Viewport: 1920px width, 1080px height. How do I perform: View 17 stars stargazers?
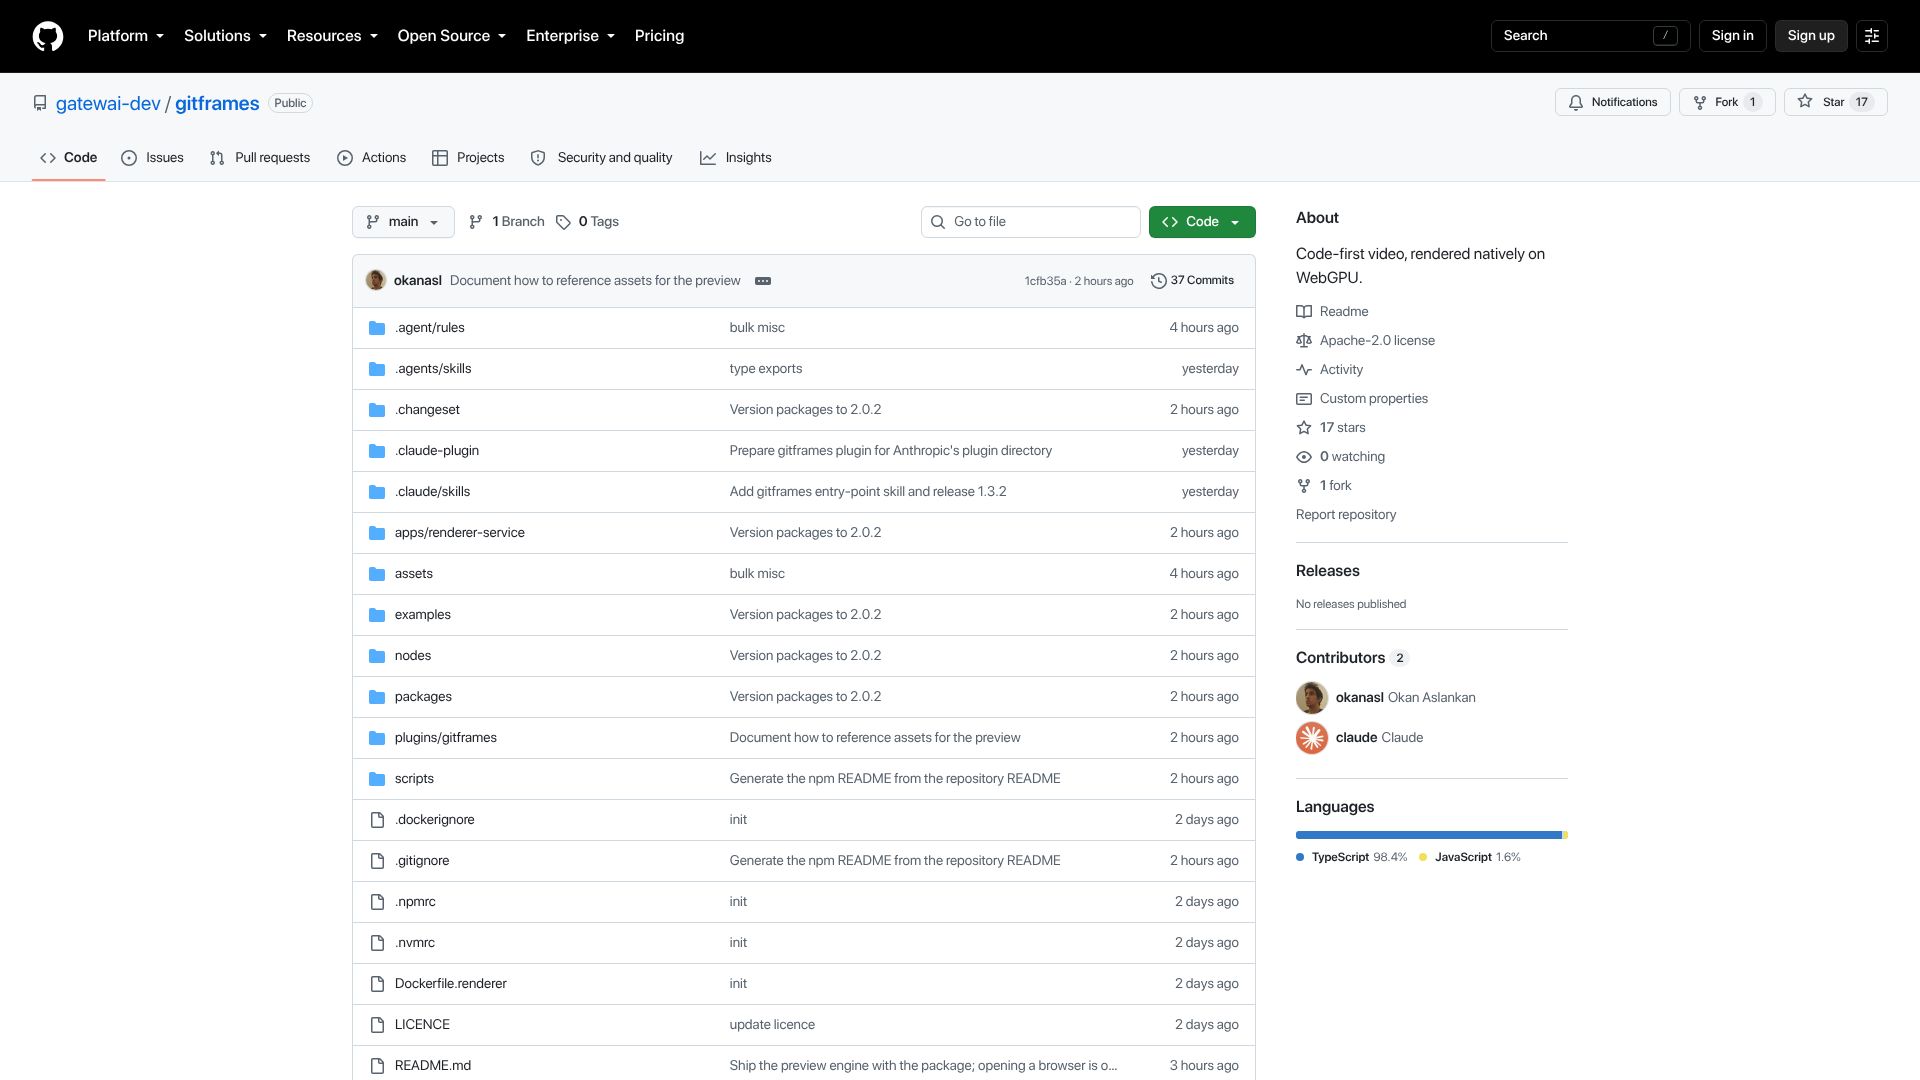click(x=1331, y=428)
